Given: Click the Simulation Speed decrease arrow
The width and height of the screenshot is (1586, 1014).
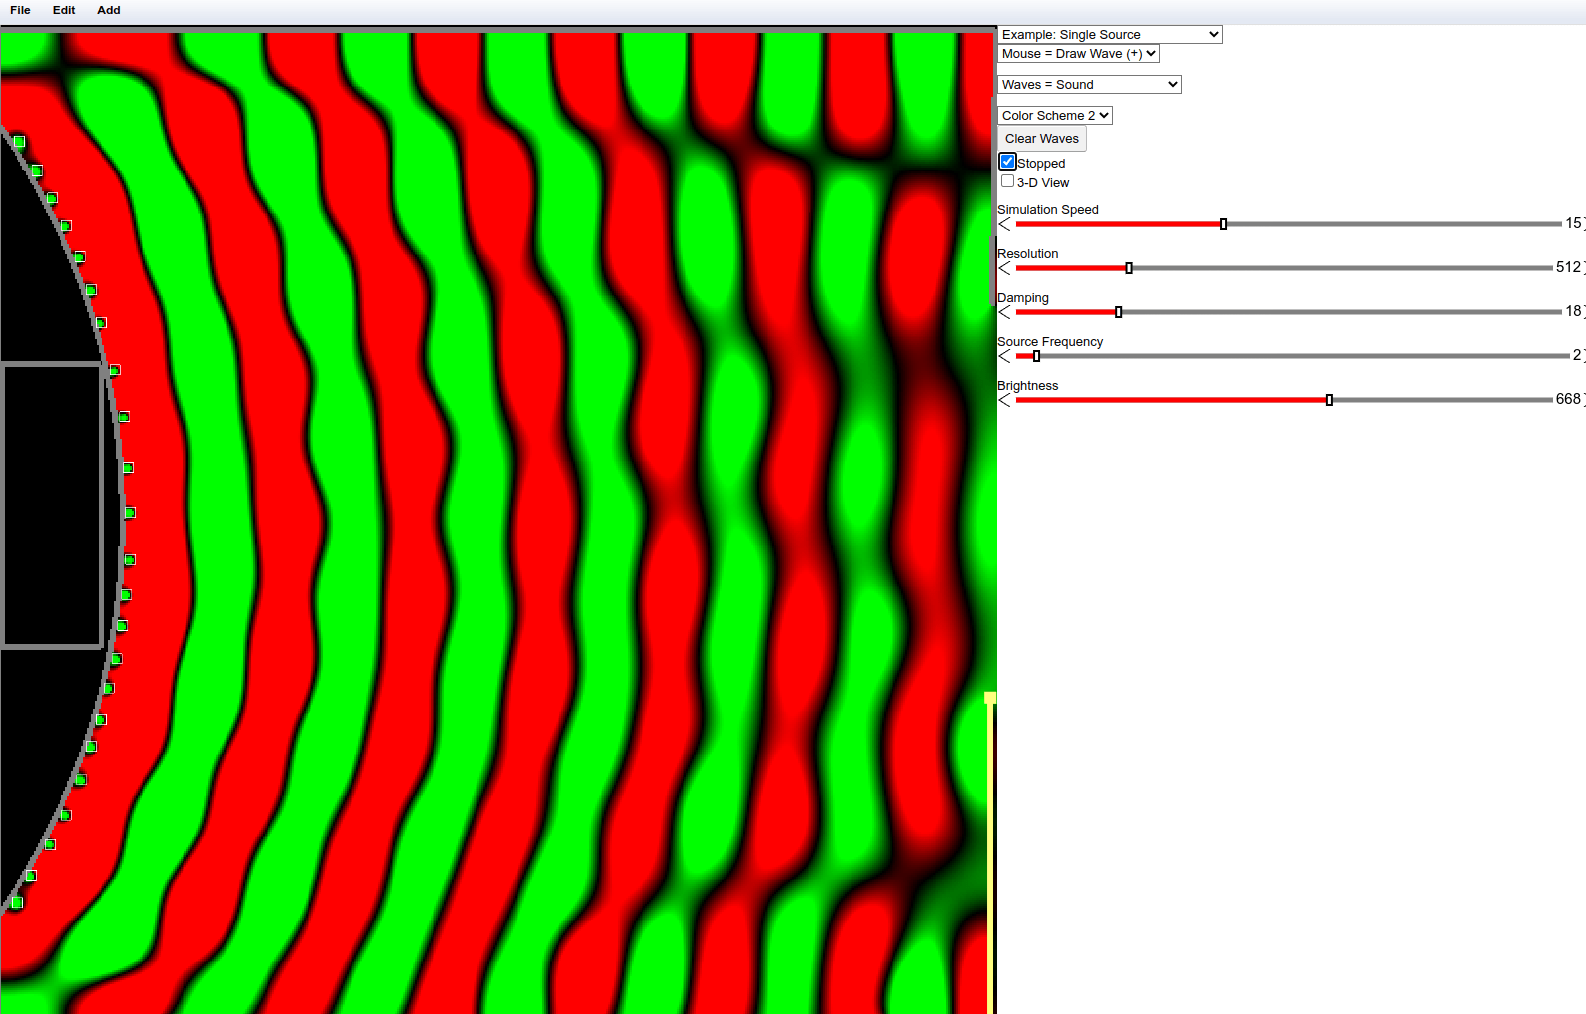Looking at the screenshot, I should pos(1005,224).
